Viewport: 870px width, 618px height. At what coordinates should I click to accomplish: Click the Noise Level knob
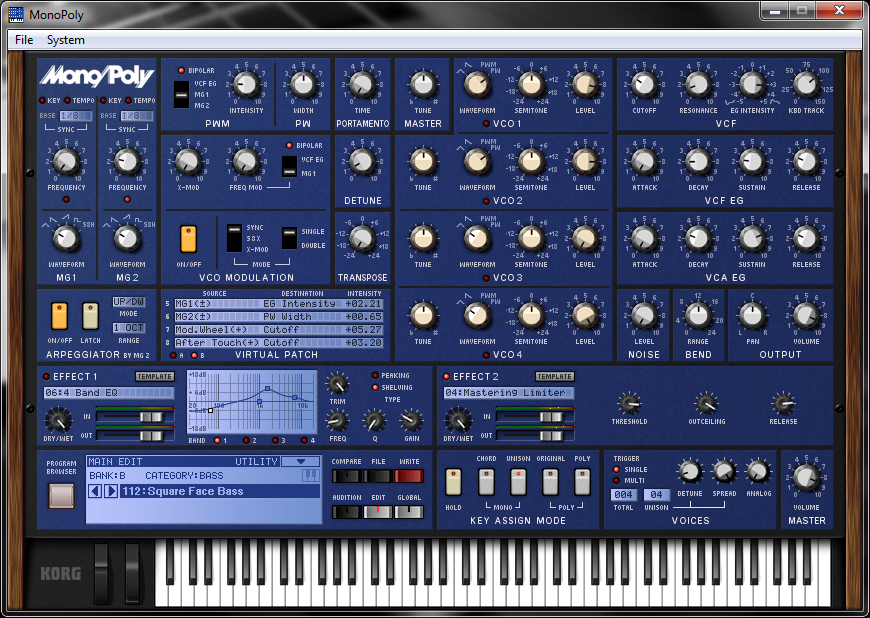(644, 316)
